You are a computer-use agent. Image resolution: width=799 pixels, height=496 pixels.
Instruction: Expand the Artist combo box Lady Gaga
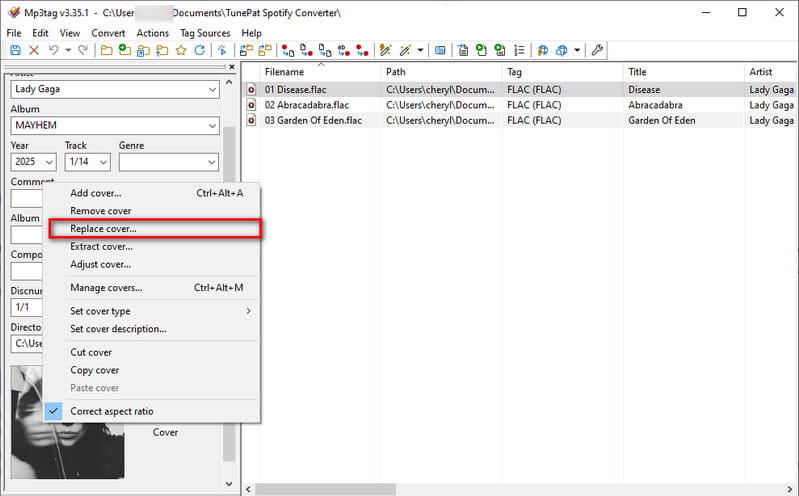point(212,89)
